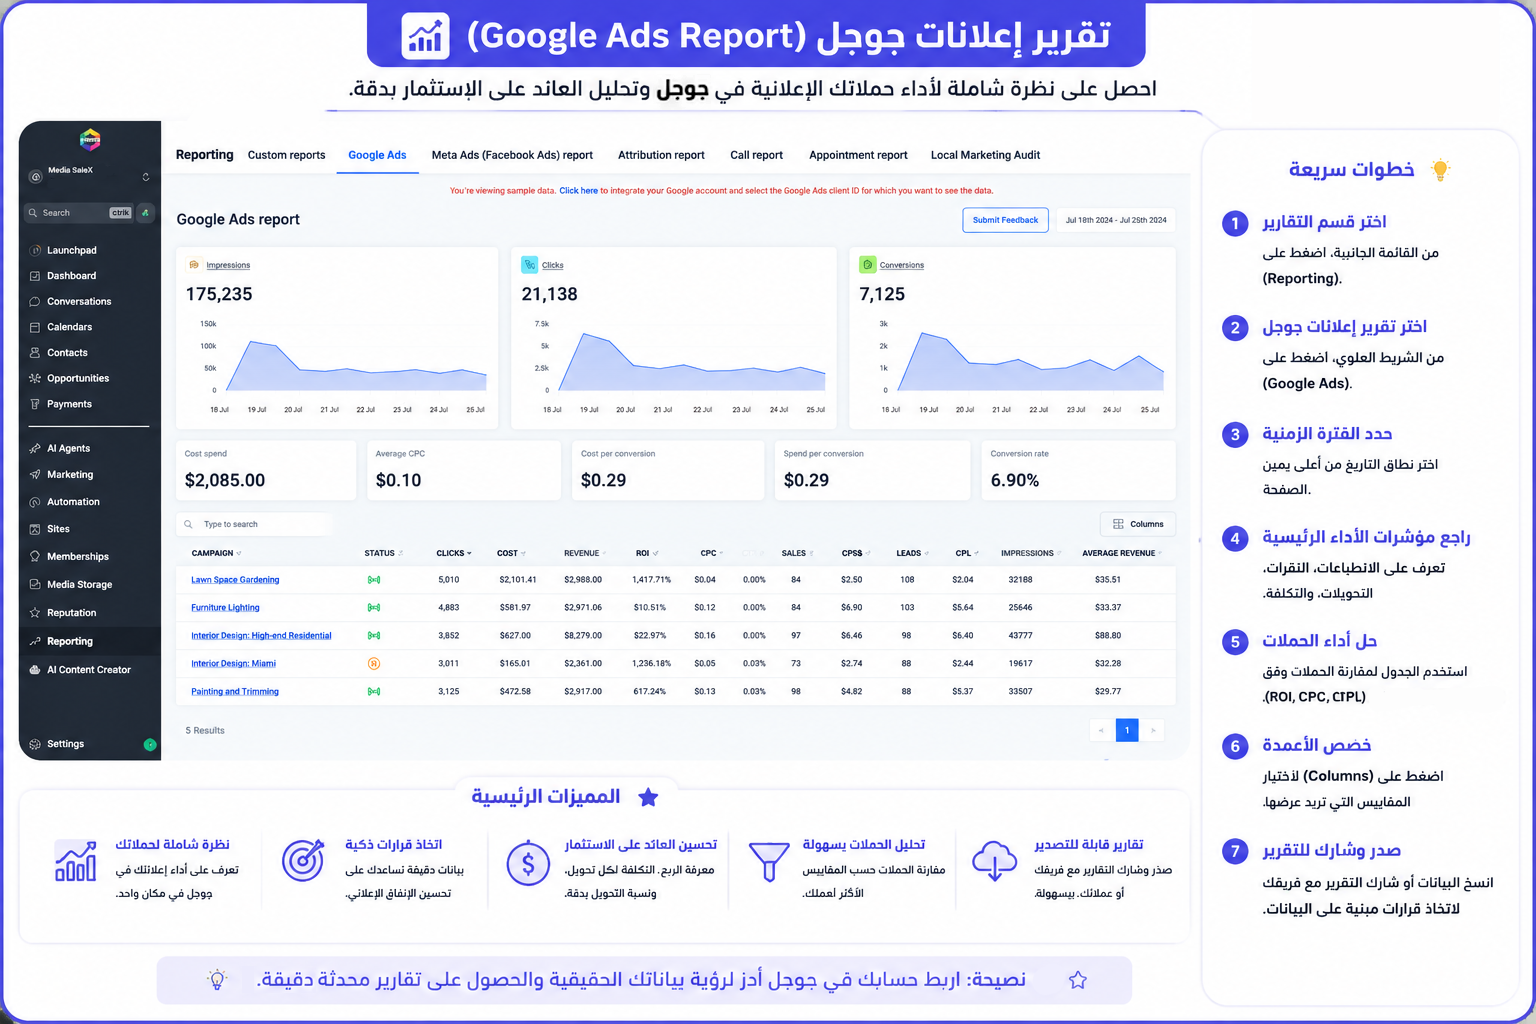Click the previous page arrow in pagination

[x=1101, y=730]
